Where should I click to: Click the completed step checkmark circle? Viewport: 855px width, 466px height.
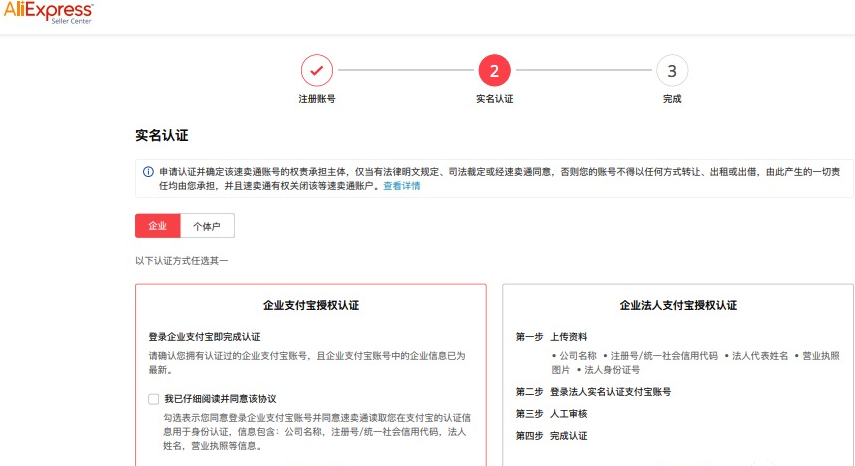pos(317,70)
